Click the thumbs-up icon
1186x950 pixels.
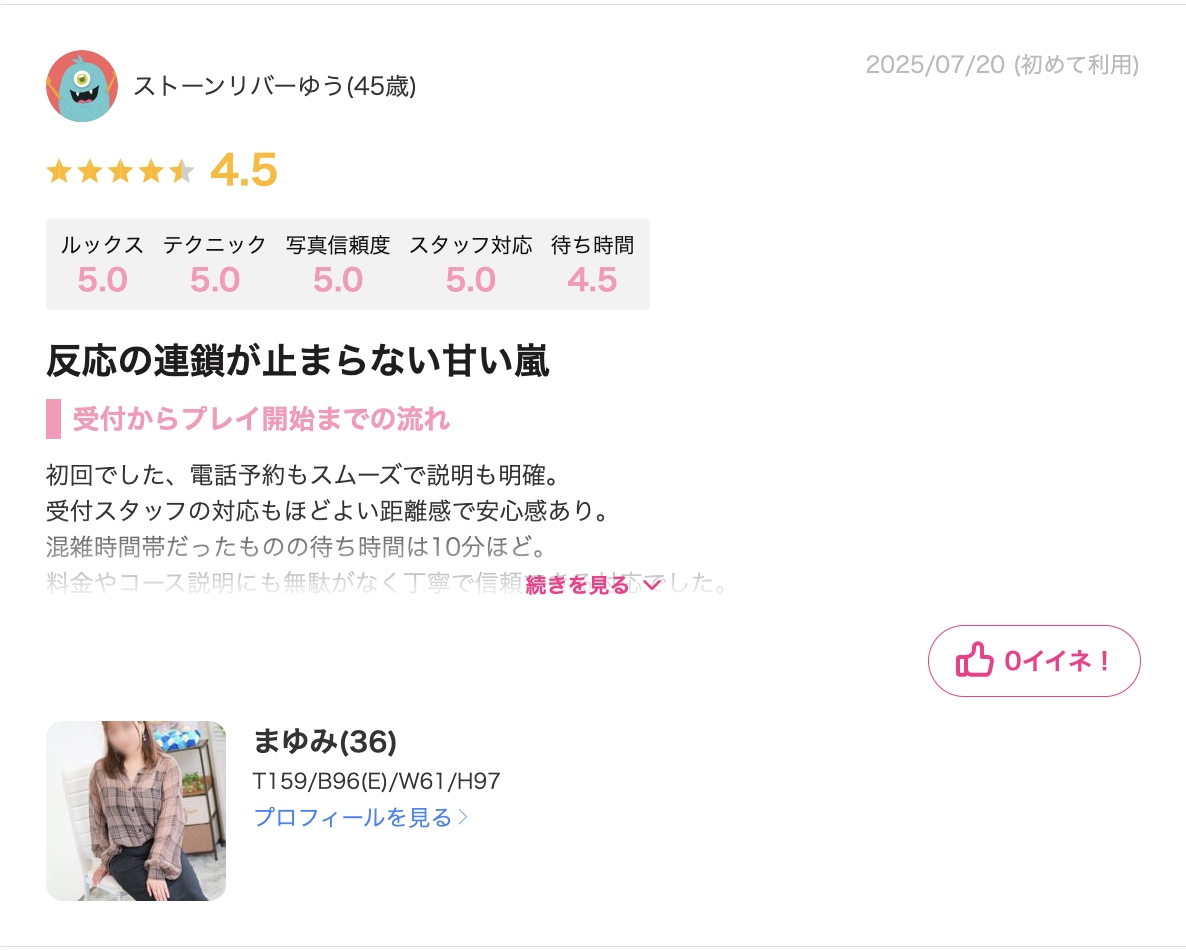point(974,660)
